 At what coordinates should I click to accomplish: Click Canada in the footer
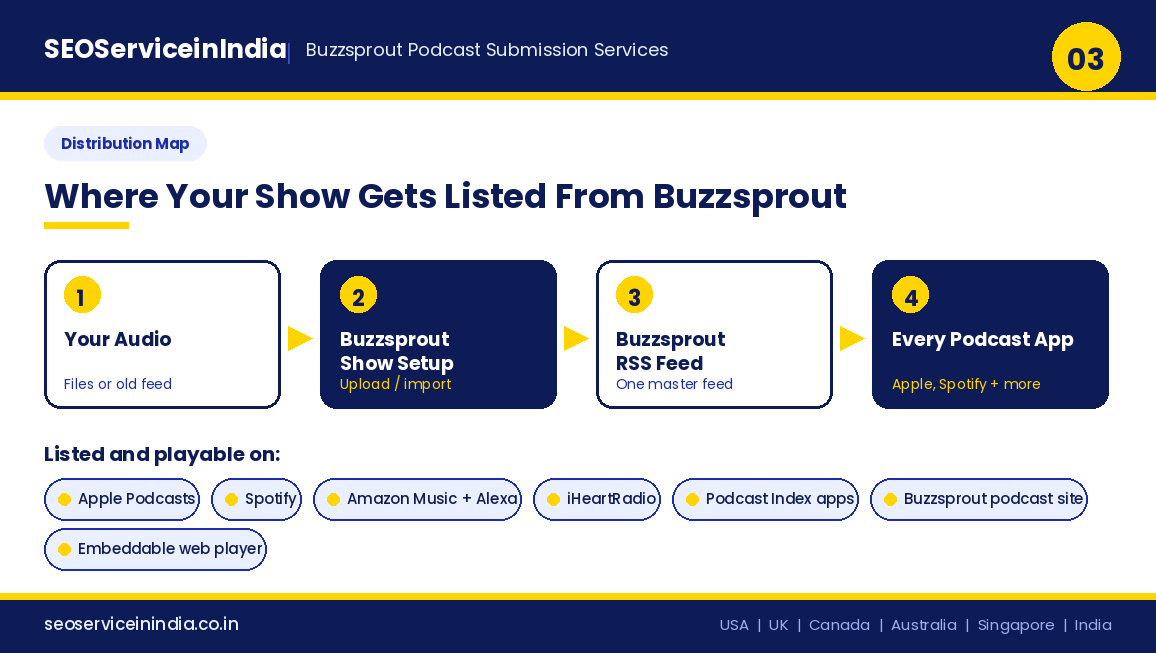pyautogui.click(x=839, y=625)
